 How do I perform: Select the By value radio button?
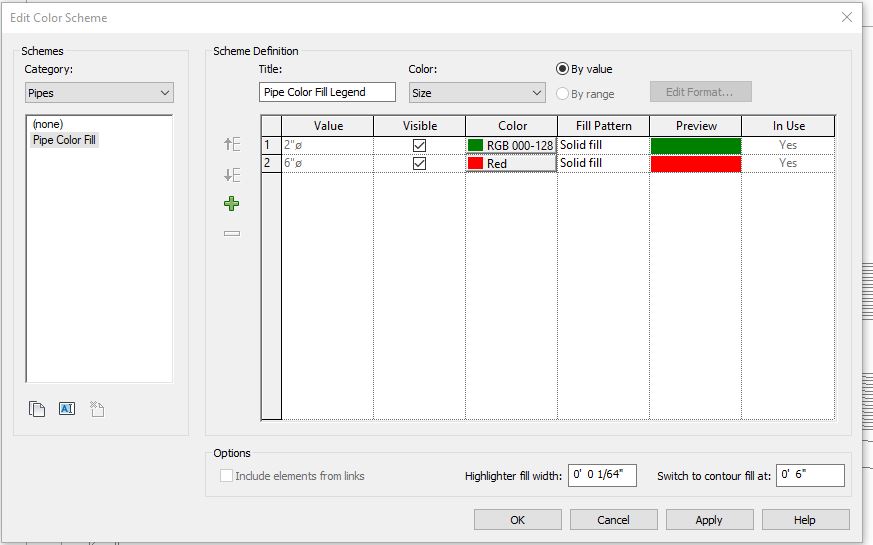pyautogui.click(x=562, y=69)
